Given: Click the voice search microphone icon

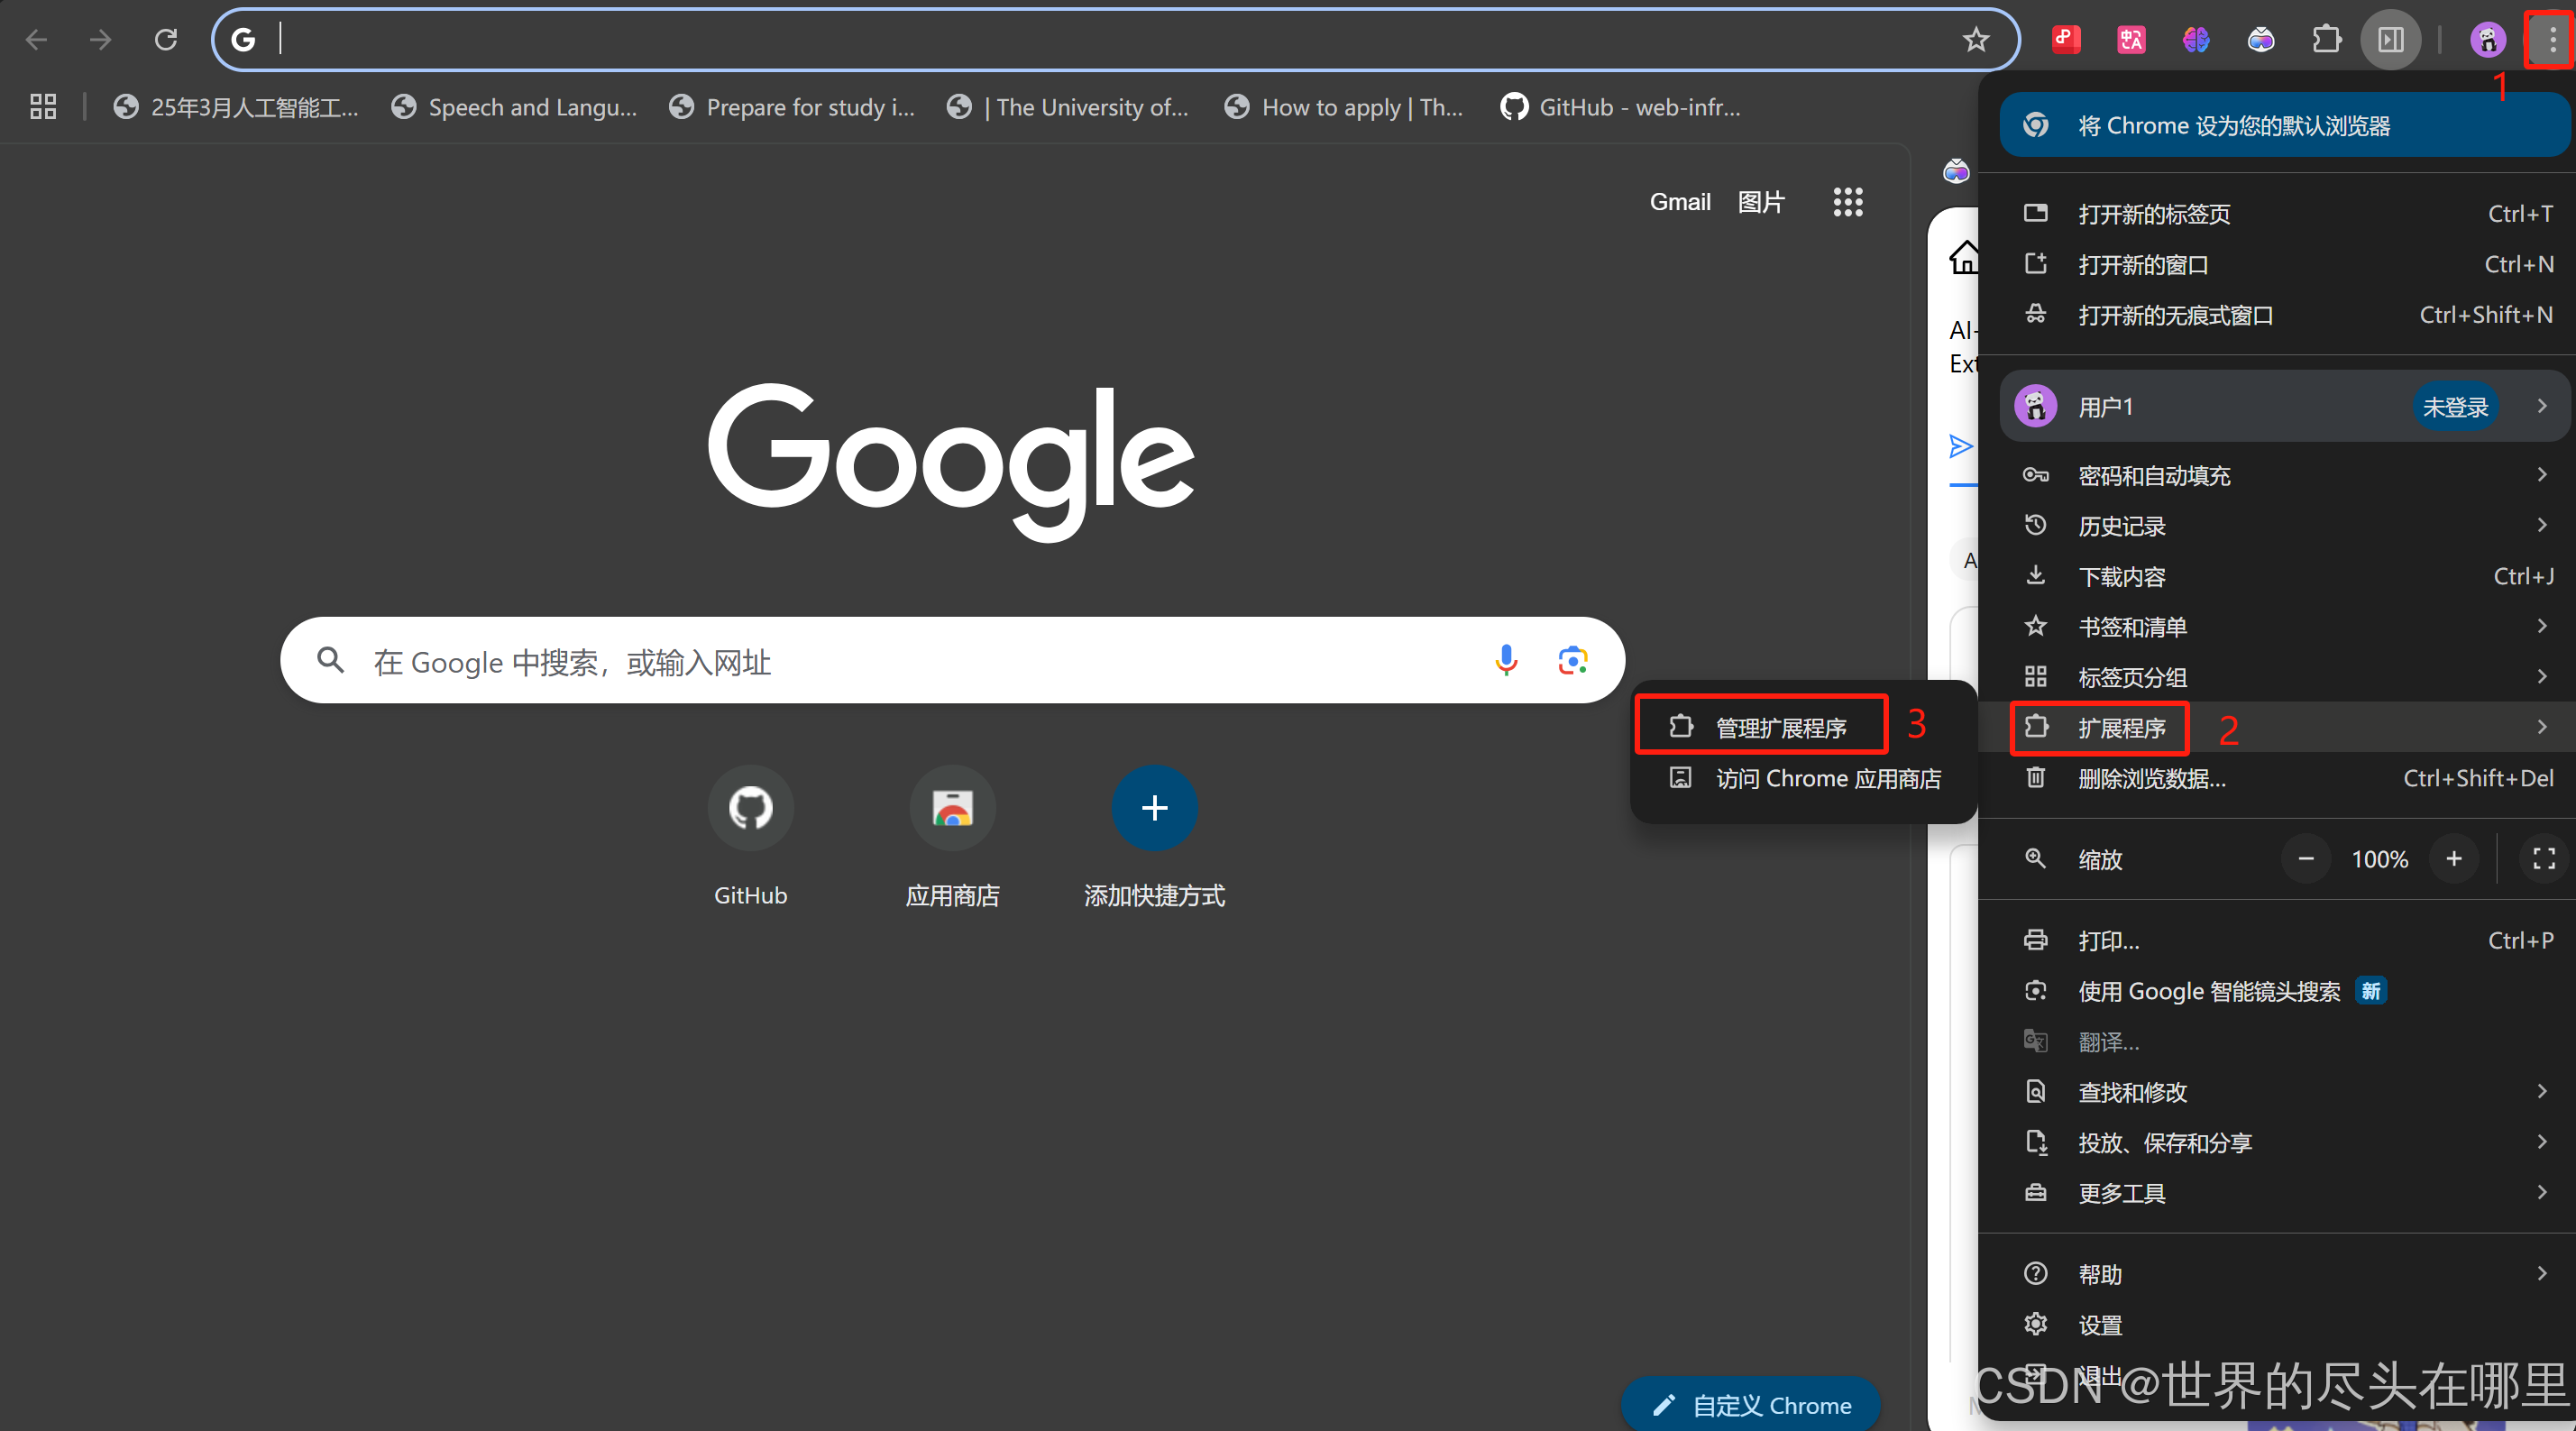Looking at the screenshot, I should point(1506,660).
